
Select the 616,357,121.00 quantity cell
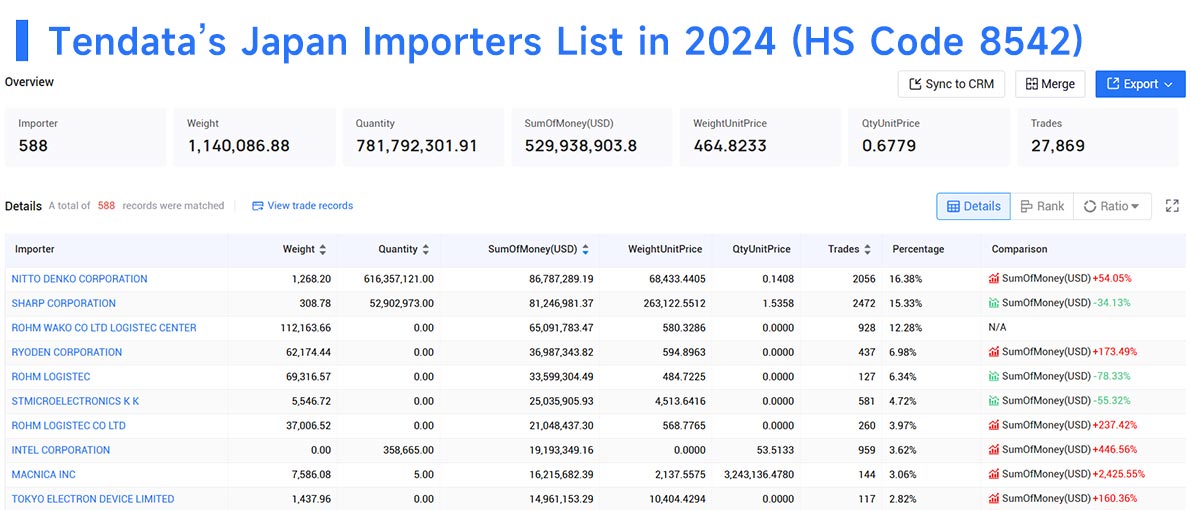[x=398, y=279]
